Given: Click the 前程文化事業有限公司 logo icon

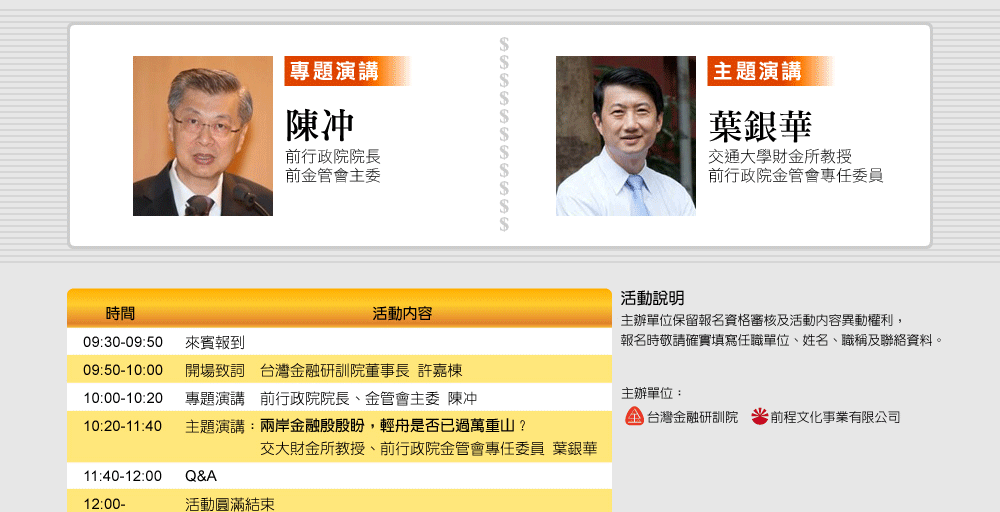Looking at the screenshot, I should pos(759,417).
